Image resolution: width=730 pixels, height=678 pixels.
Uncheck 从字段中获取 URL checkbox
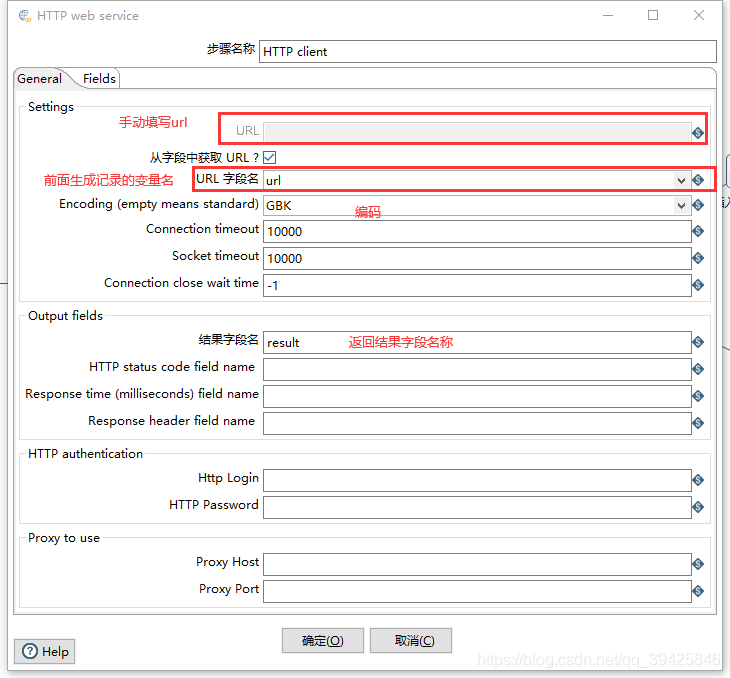[x=270, y=157]
